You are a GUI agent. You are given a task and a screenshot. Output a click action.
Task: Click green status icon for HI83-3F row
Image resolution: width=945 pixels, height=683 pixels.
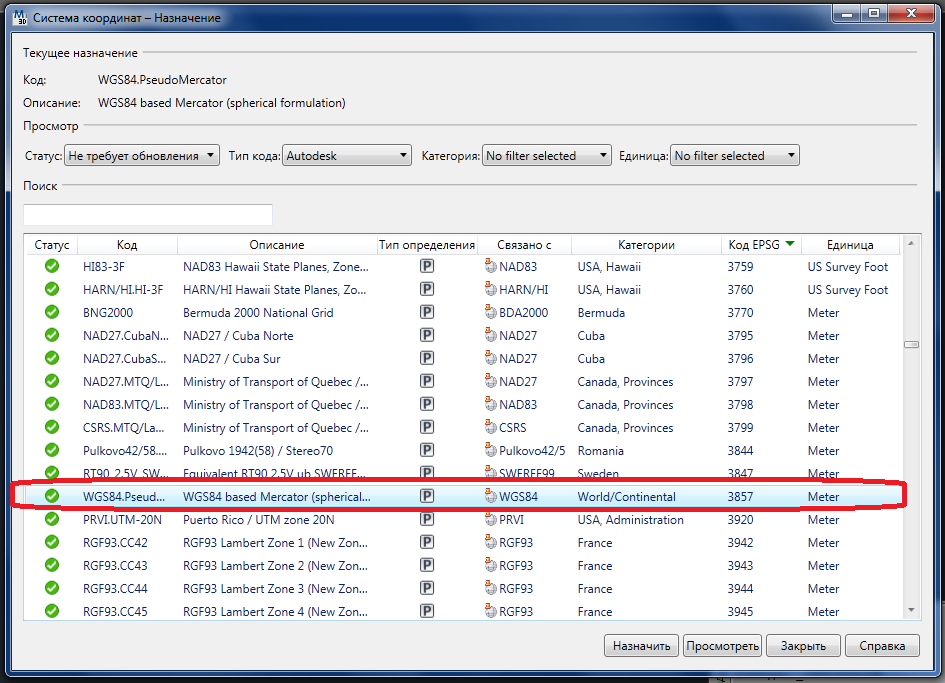(x=52, y=267)
